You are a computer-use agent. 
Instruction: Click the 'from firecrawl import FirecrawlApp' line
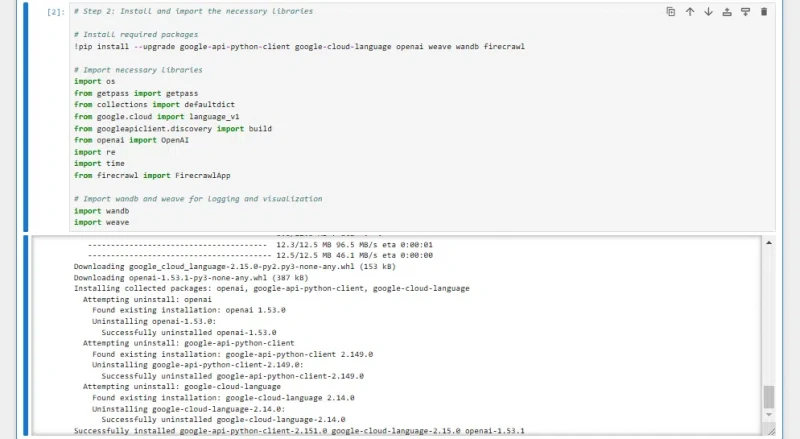click(152, 175)
